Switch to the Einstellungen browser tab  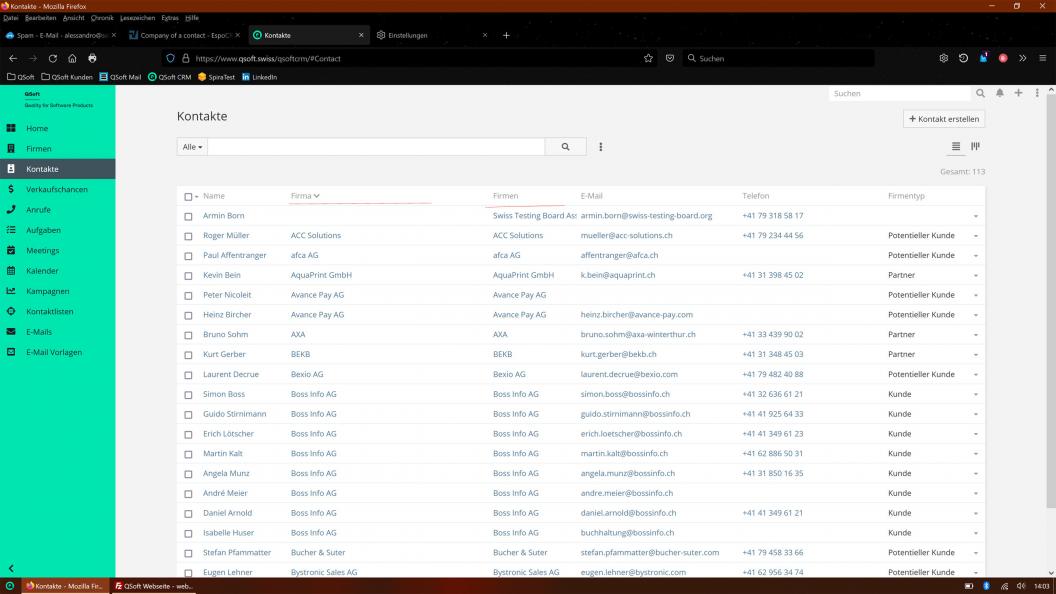point(432,35)
